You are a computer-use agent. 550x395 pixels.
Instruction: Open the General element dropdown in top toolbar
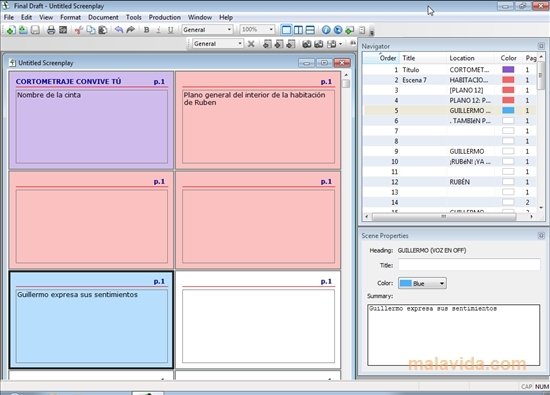(207, 30)
